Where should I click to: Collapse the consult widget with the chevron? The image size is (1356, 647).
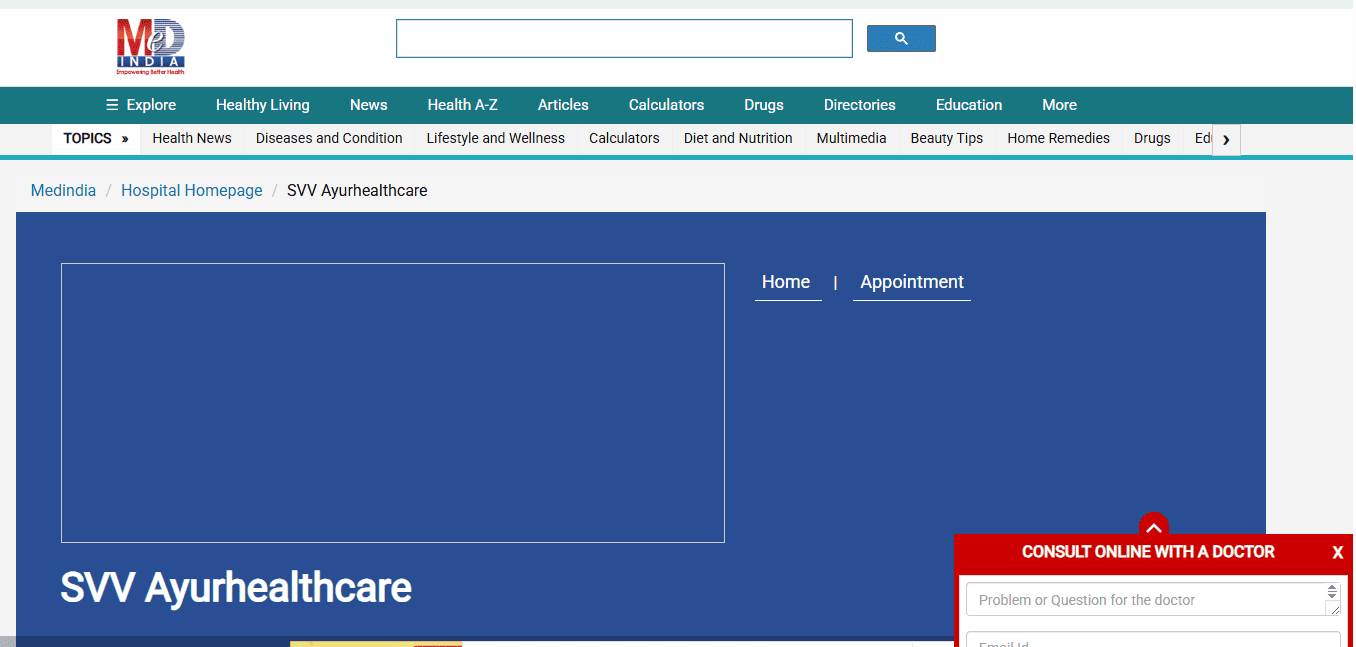tap(1153, 526)
